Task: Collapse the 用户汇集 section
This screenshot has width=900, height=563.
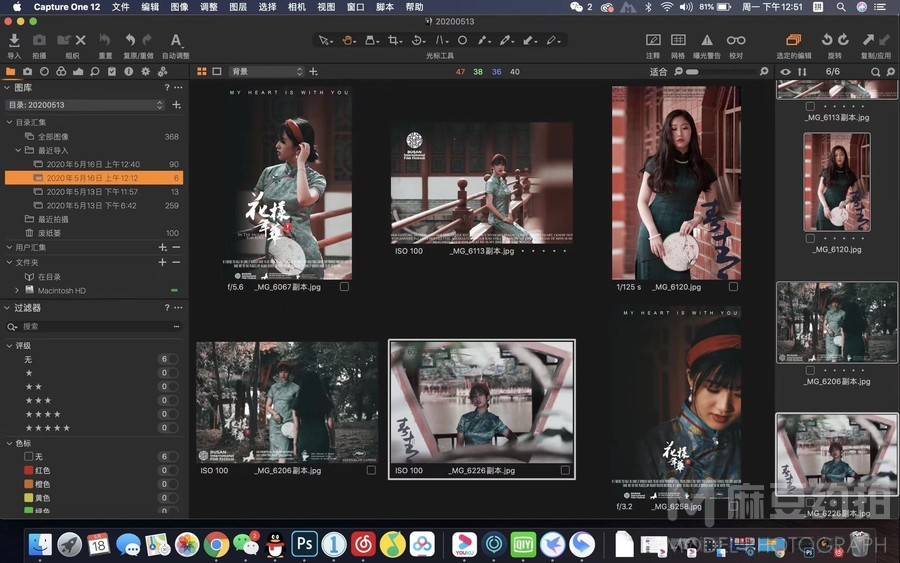Action: click(9, 247)
